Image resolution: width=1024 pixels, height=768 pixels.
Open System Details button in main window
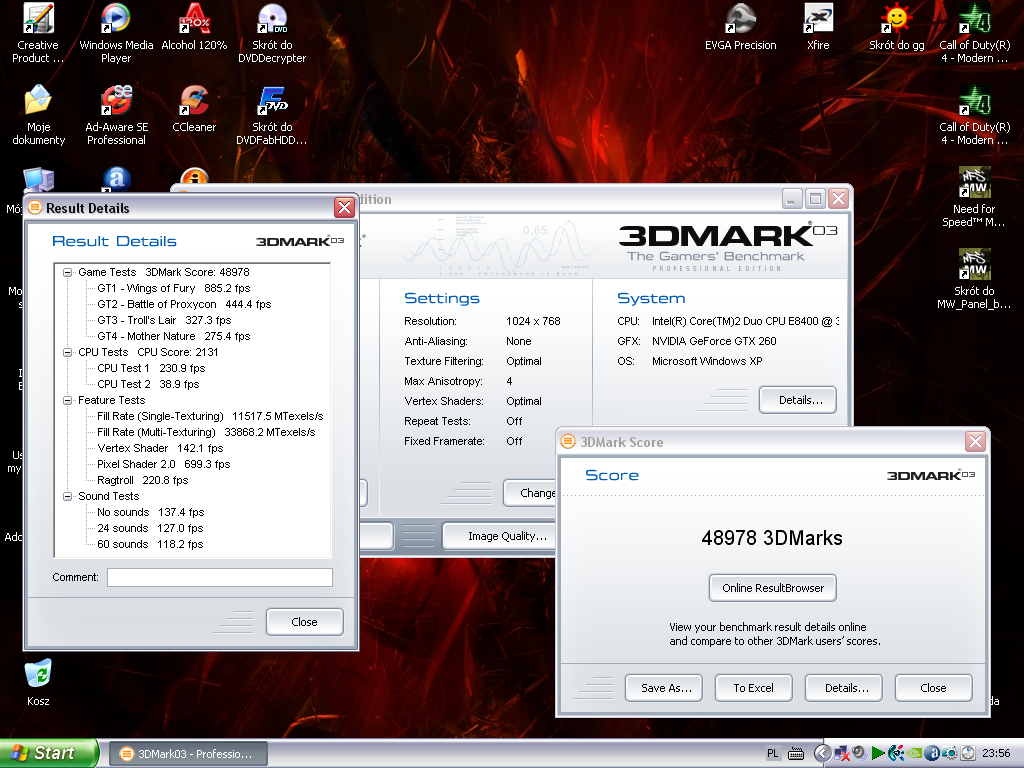tap(798, 400)
